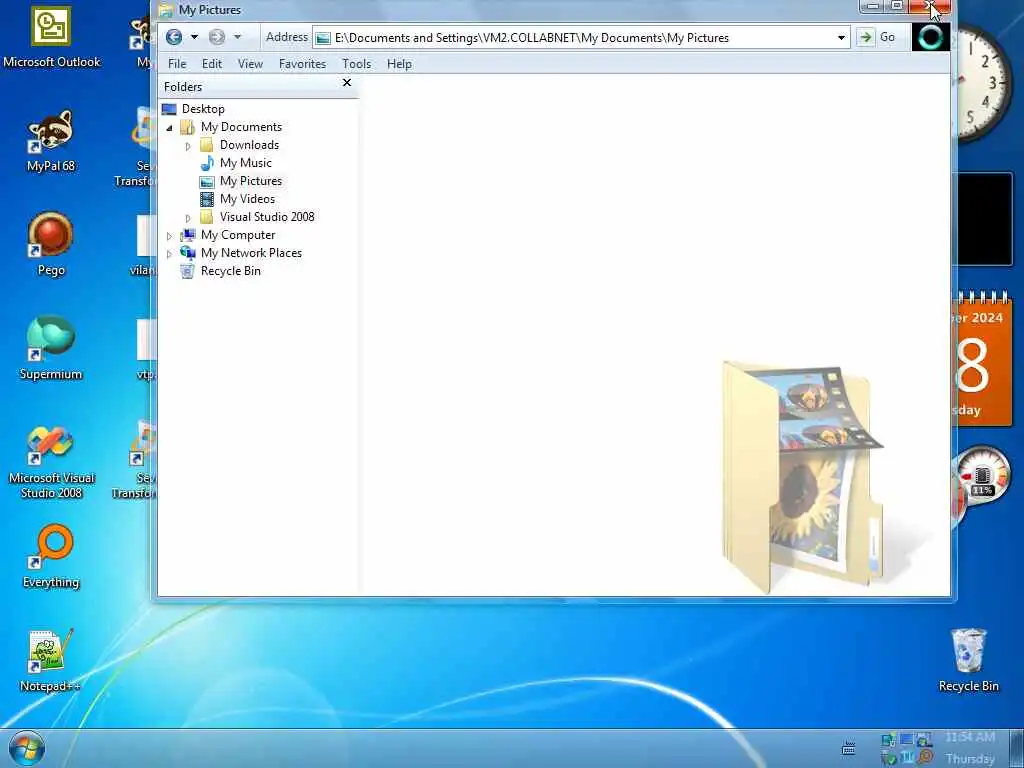The height and width of the screenshot is (768, 1024).
Task: Select the Visual Studio 2008 folder
Action: point(267,217)
